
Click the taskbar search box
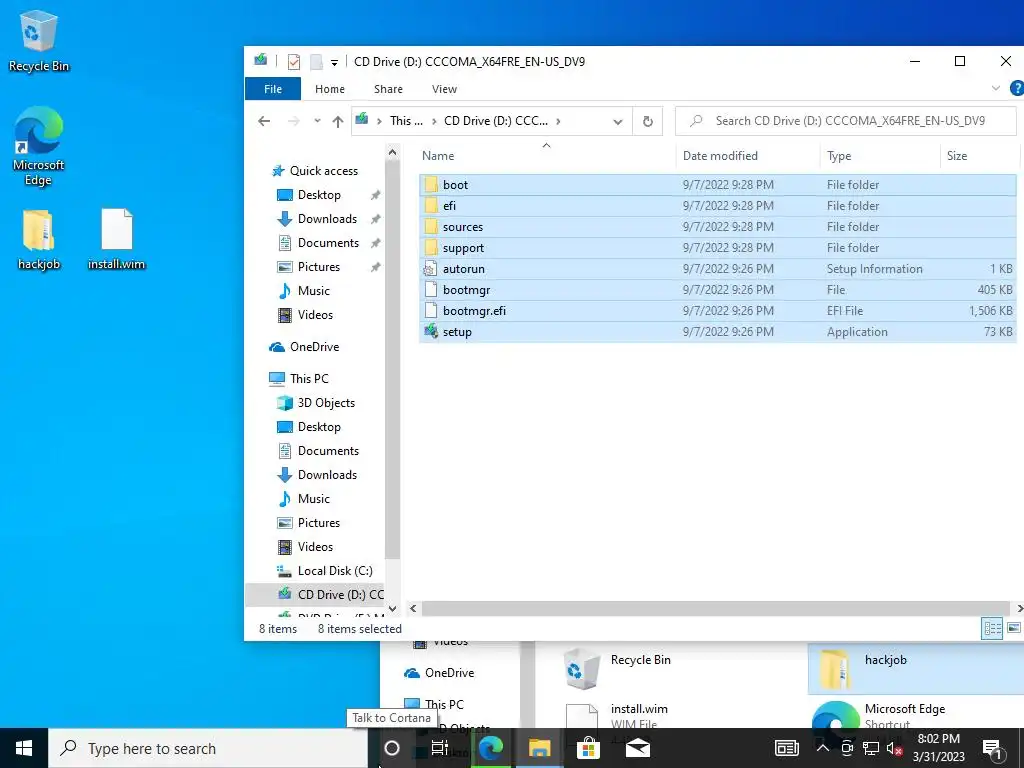(208, 748)
